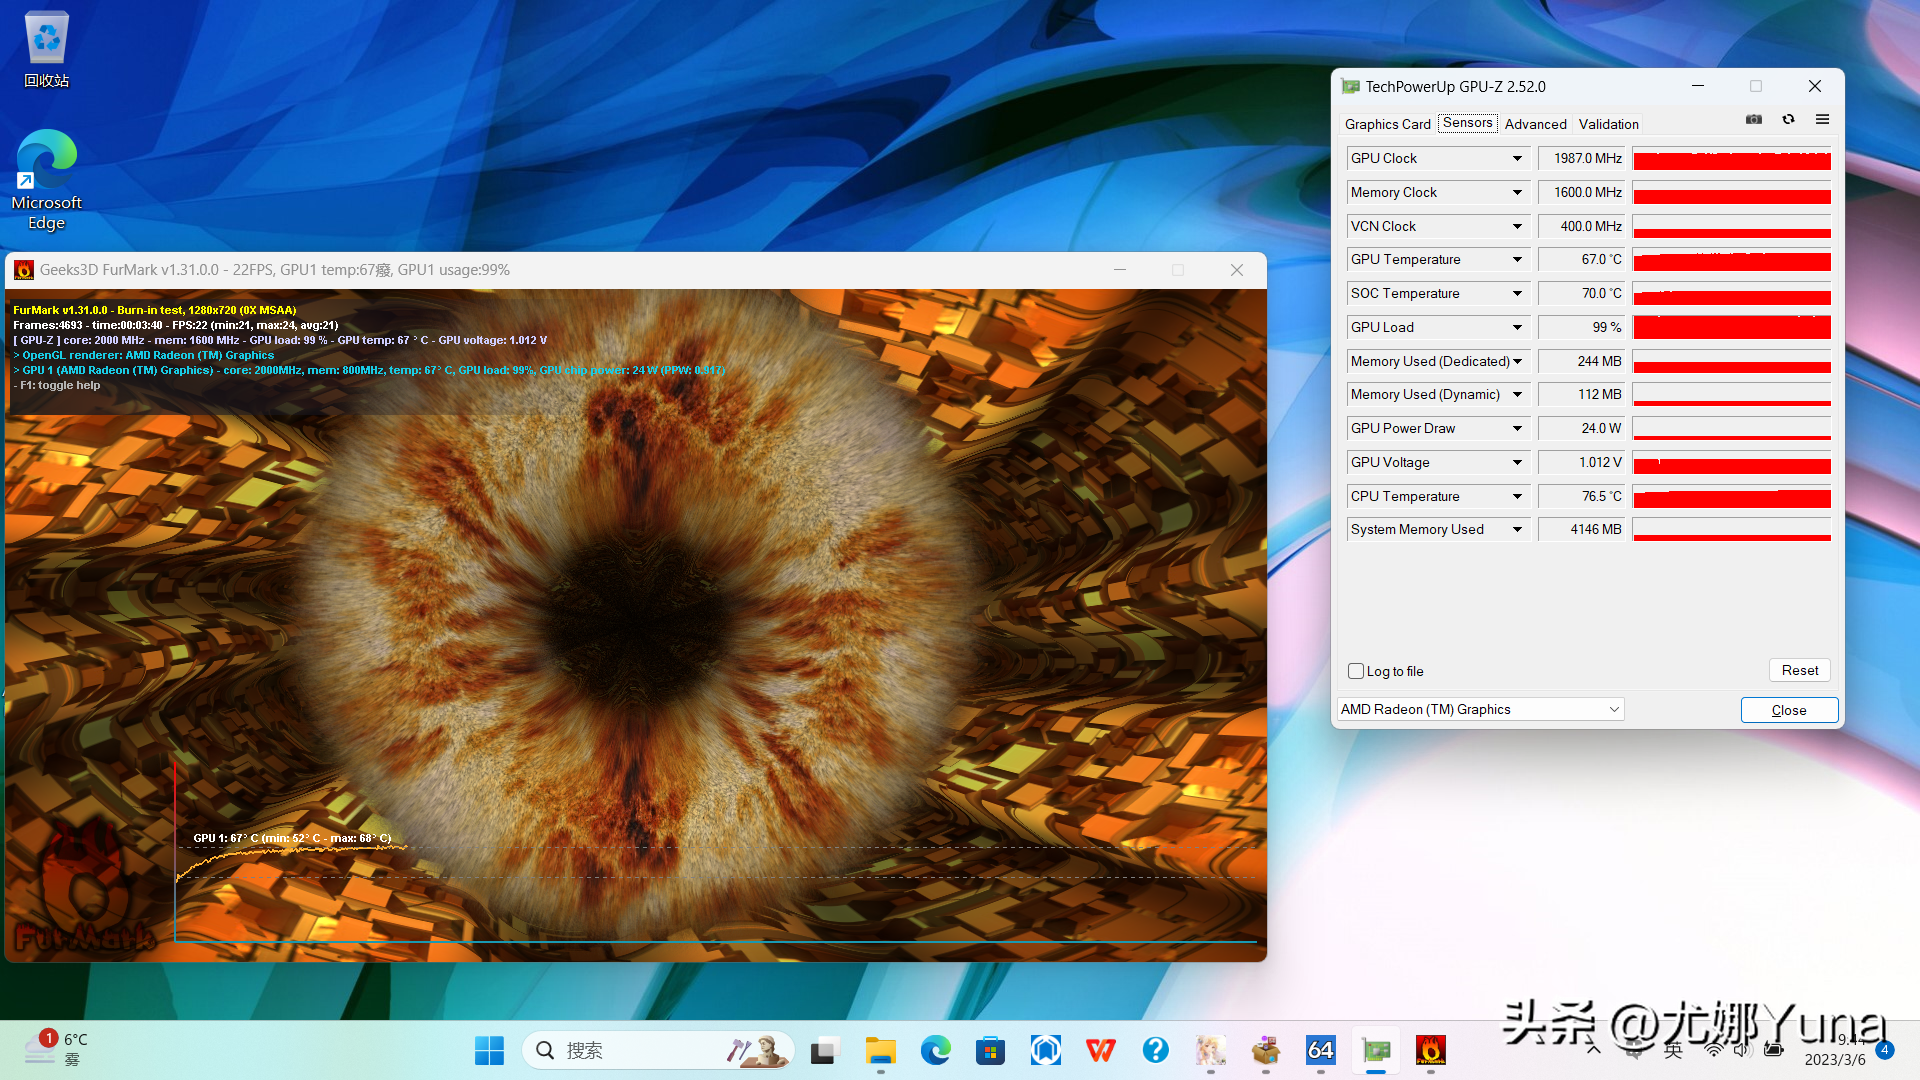
Task: Open the Recycle Bin desktop icon
Action: (47, 50)
